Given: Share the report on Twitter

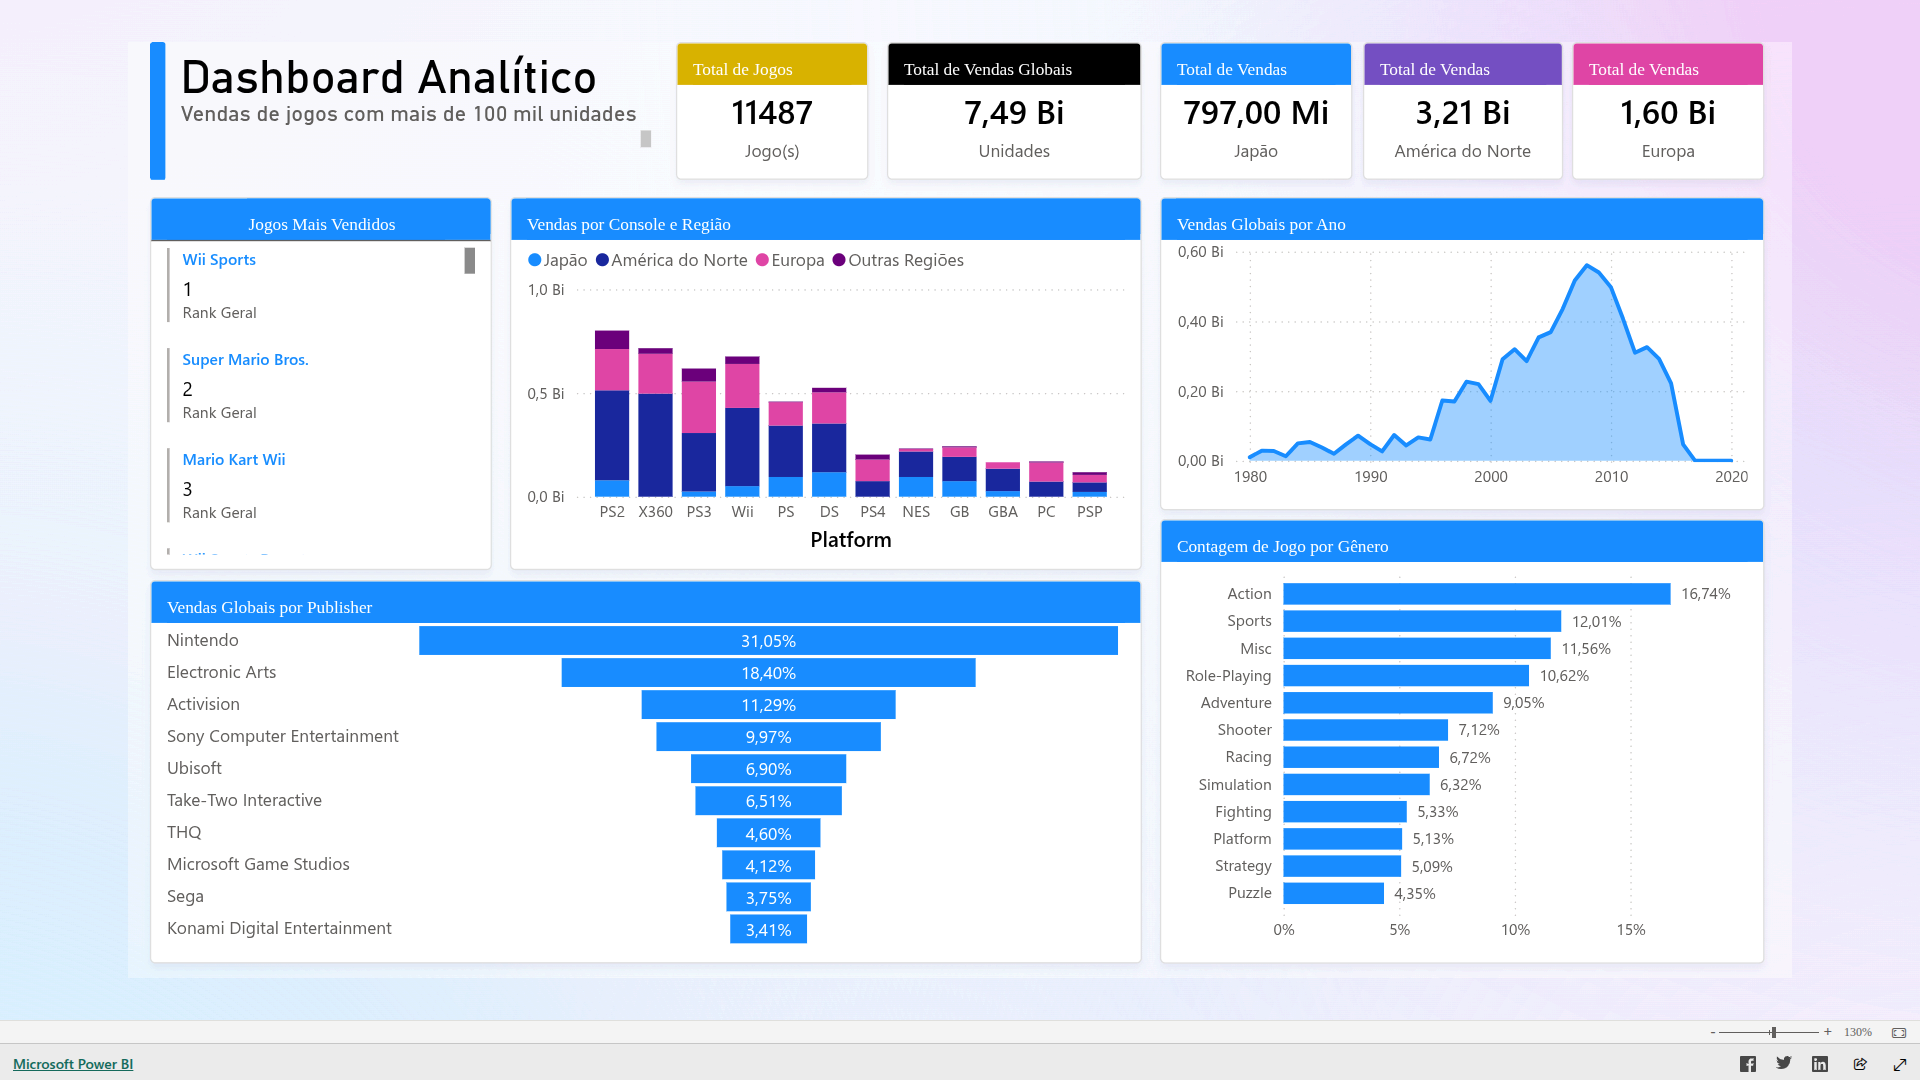Looking at the screenshot, I should [x=1783, y=1063].
